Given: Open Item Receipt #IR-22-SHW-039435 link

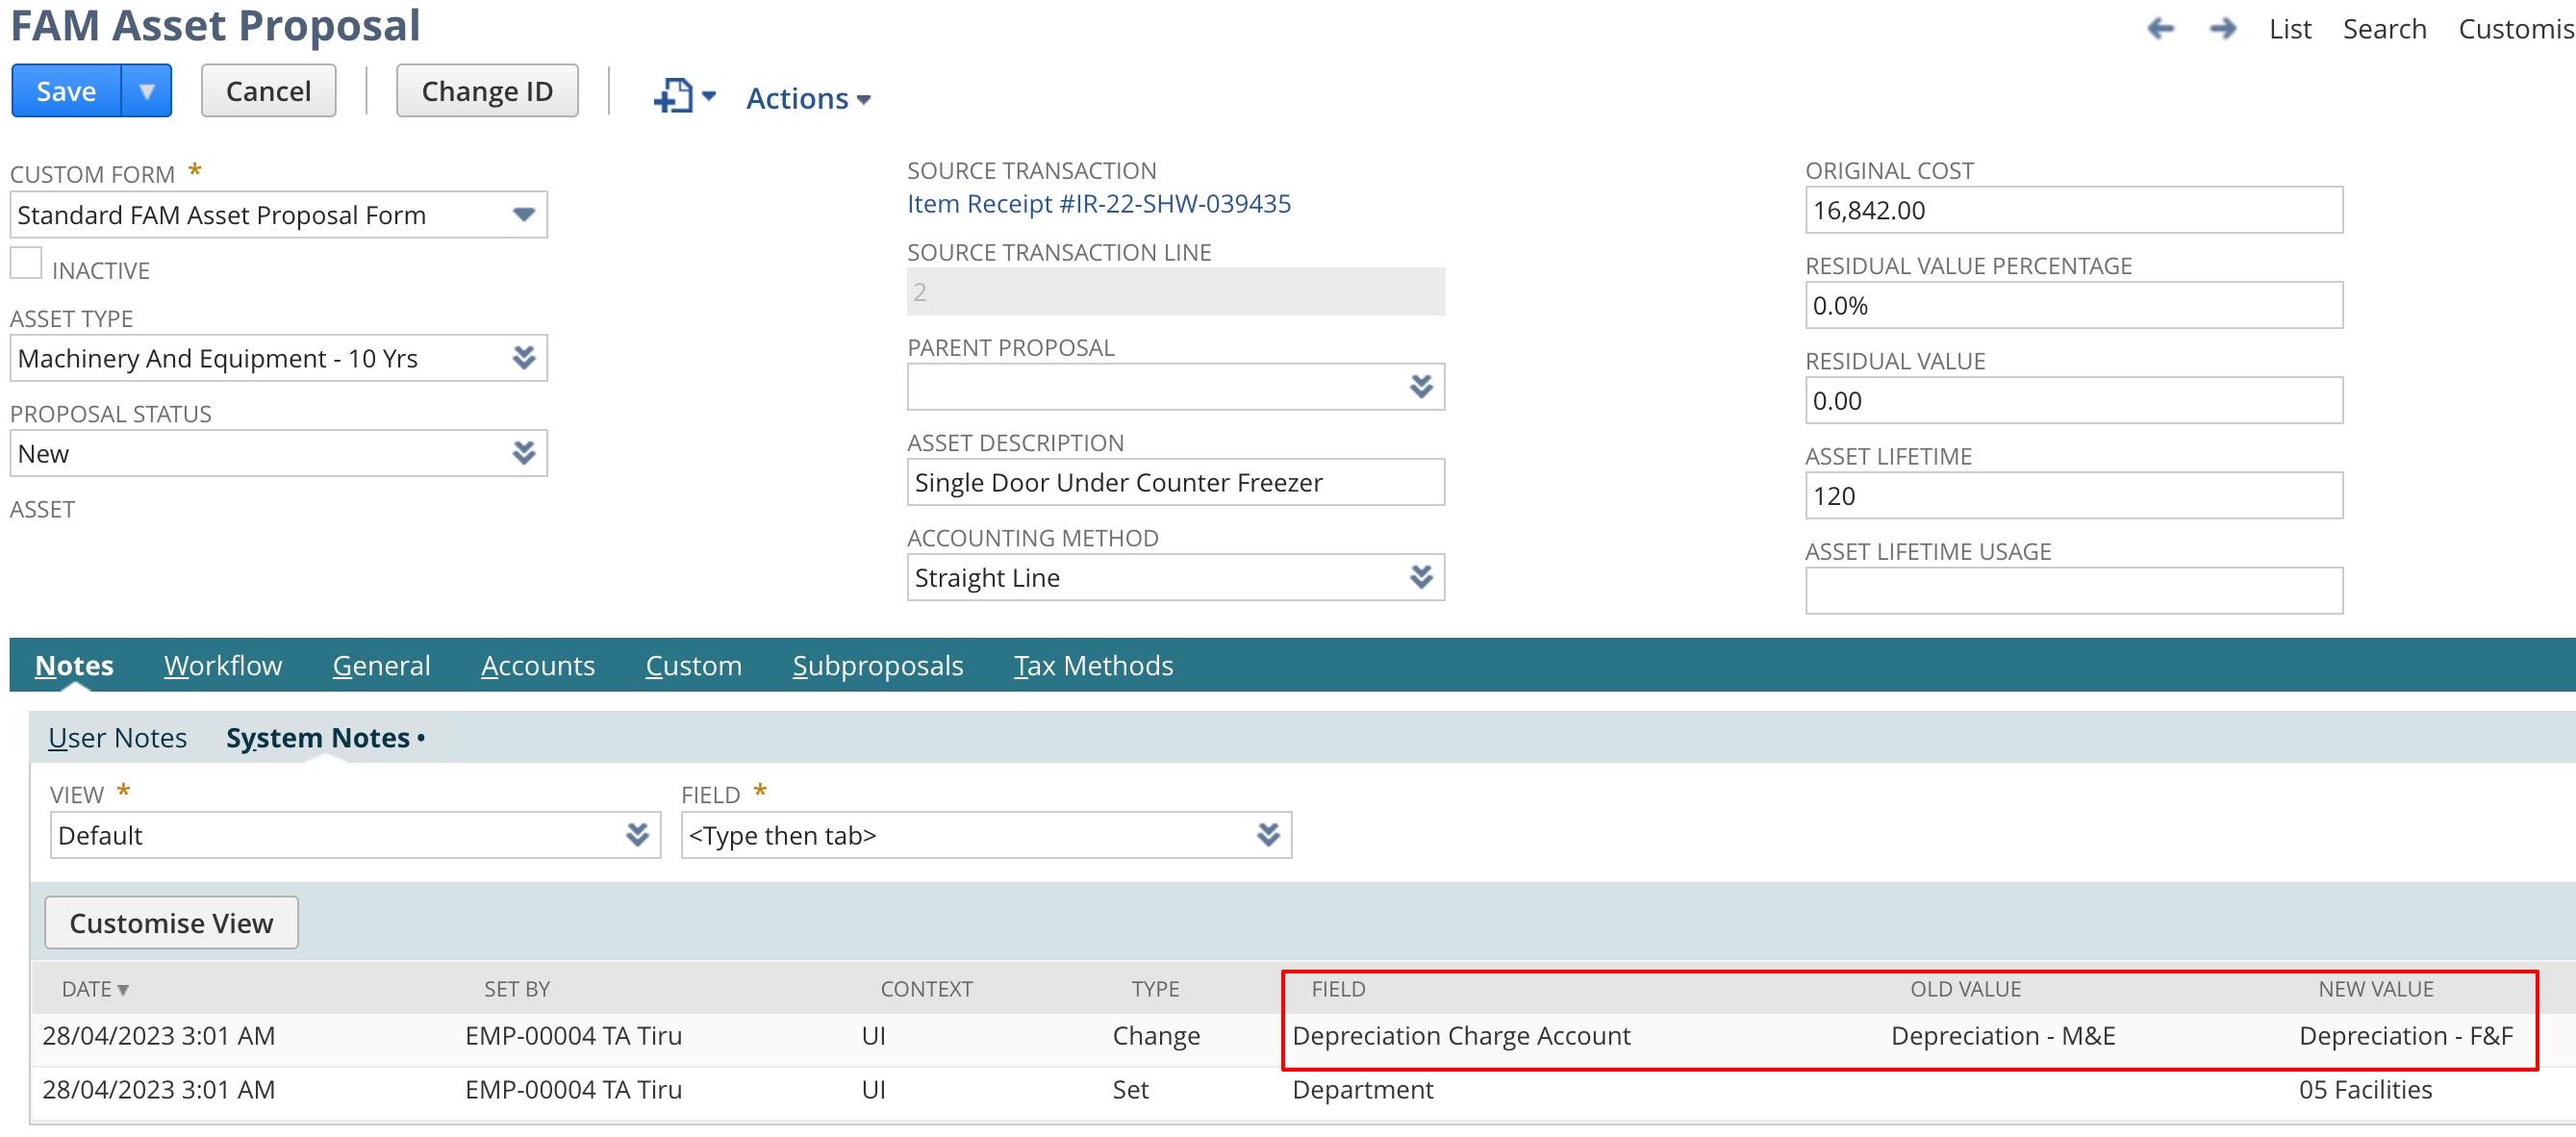Looking at the screenshot, I should (1098, 204).
